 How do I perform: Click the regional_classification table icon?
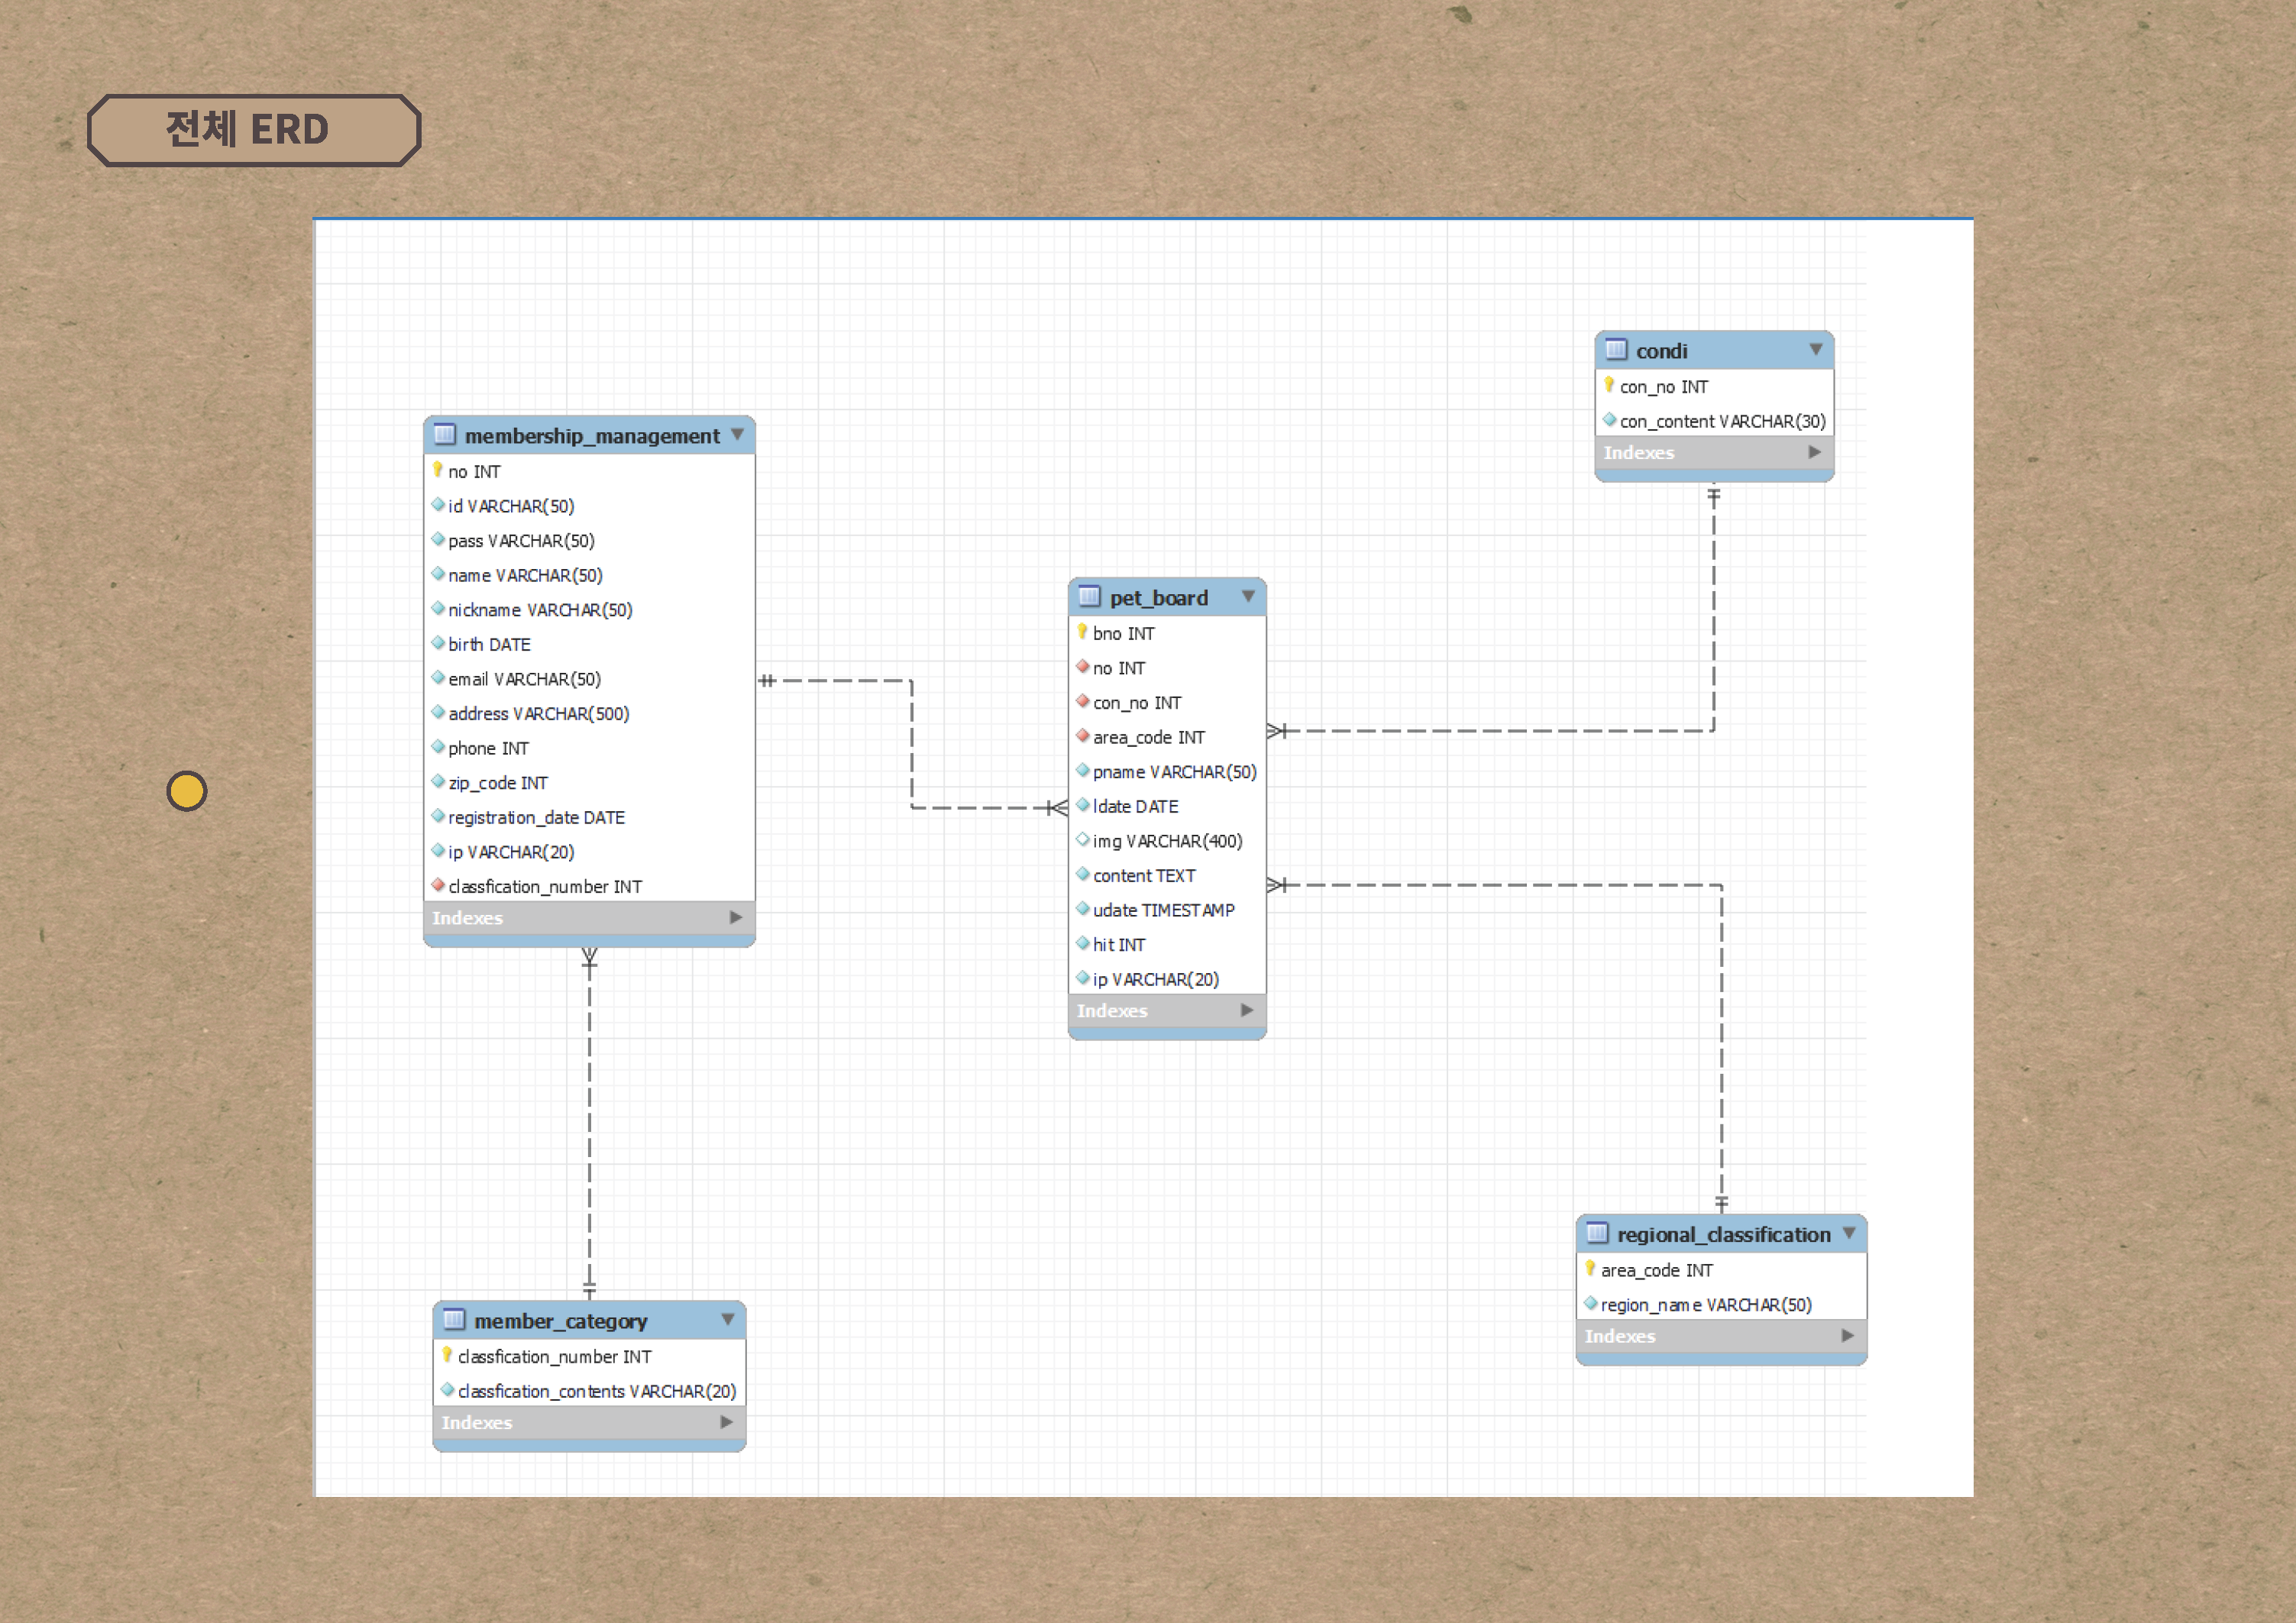(x=1597, y=1233)
